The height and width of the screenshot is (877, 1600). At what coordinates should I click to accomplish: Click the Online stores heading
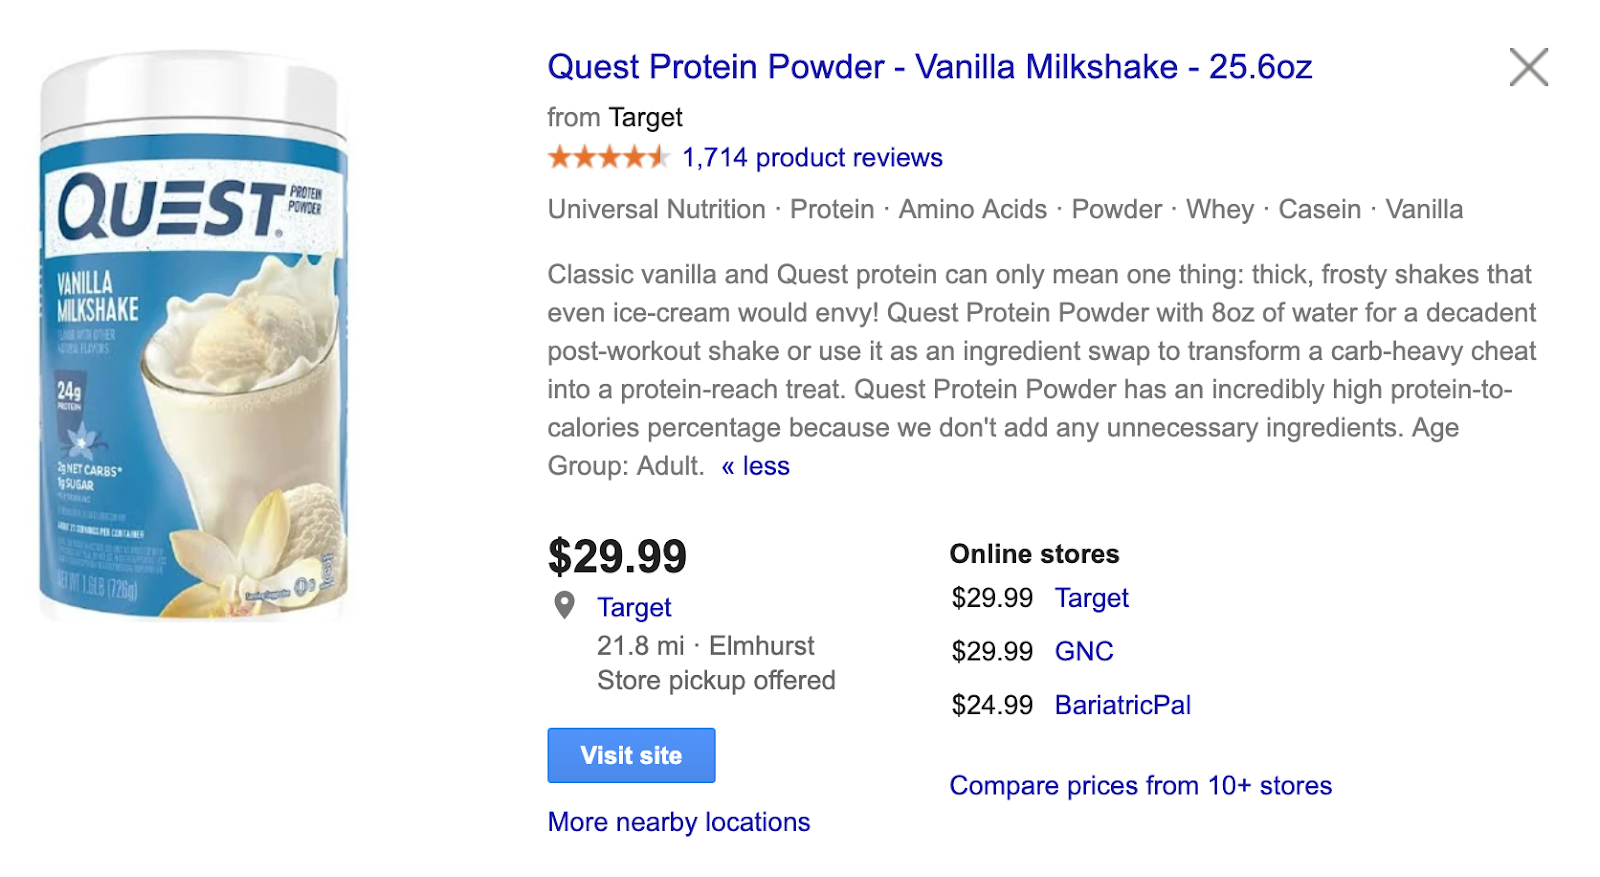pyautogui.click(x=1034, y=554)
